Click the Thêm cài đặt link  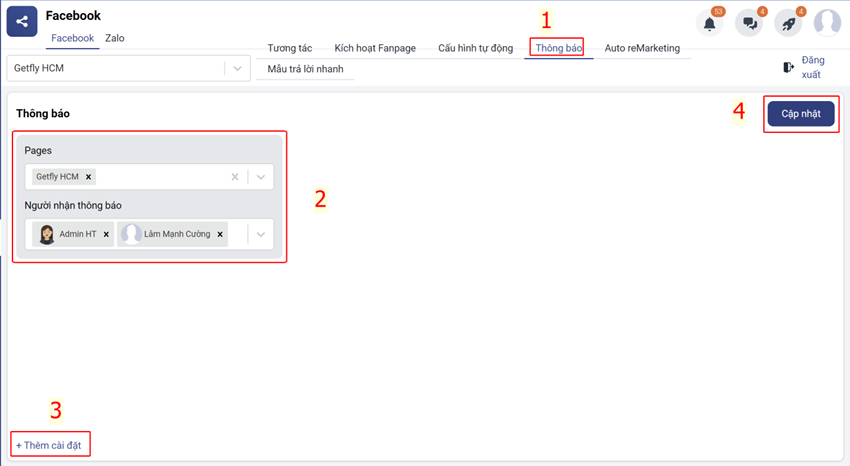pyautogui.click(x=49, y=444)
